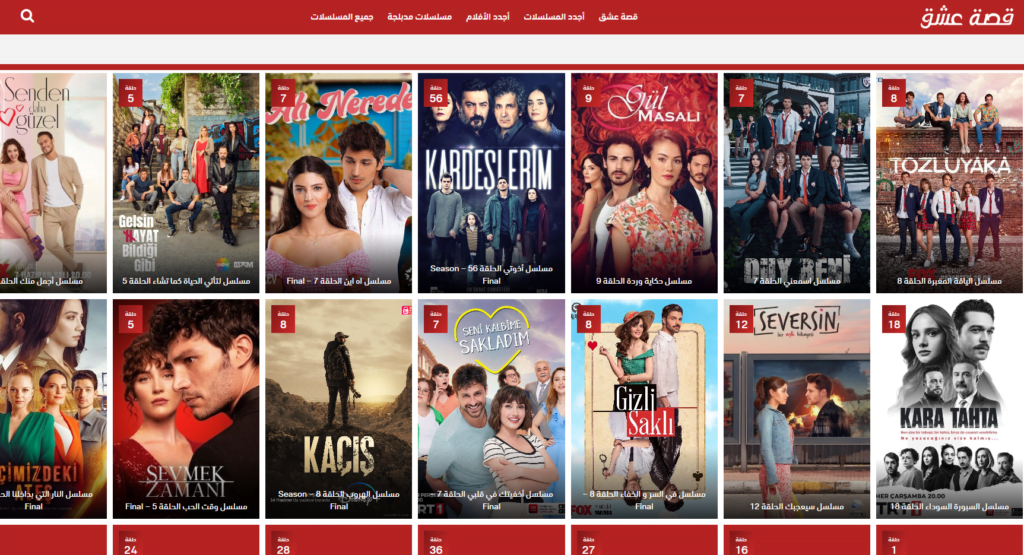
Task: Open the Kaçış series poster
Action: 338,410
